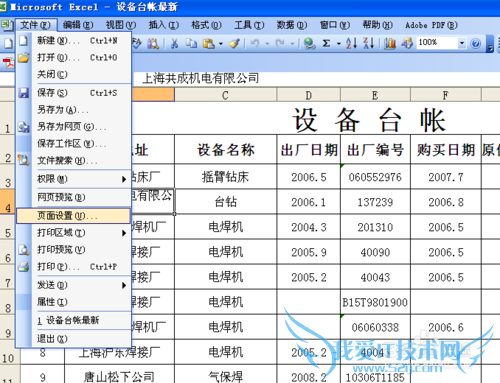Click the Paste clipboard icon
The height and width of the screenshot is (383, 500).
click(209, 43)
